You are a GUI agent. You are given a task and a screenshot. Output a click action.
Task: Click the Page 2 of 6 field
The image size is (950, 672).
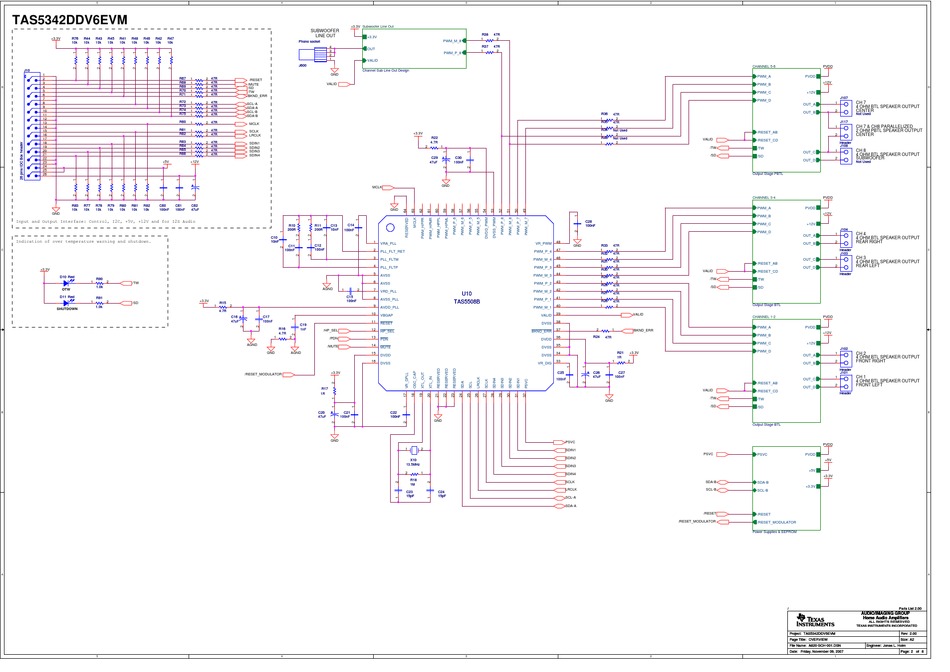(911, 651)
